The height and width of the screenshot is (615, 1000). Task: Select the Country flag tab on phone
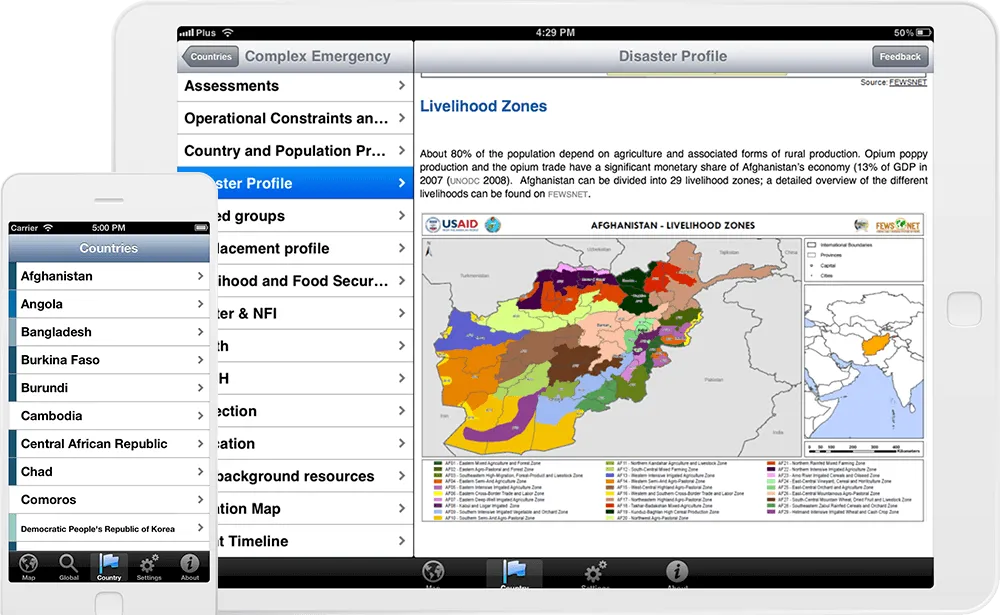click(x=109, y=567)
